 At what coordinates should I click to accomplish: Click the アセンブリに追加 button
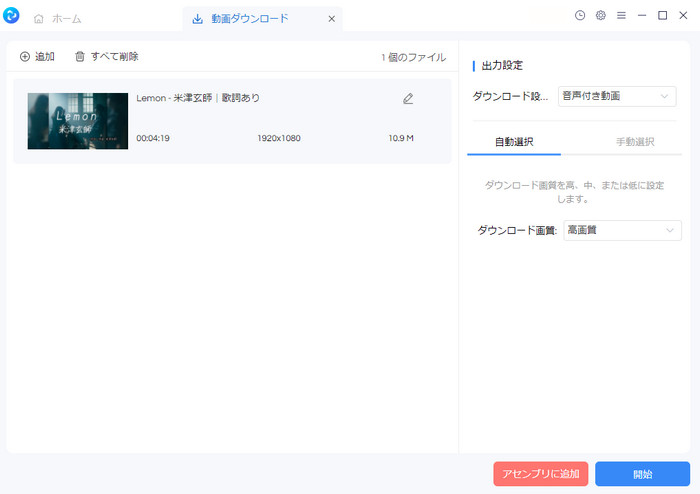point(541,473)
